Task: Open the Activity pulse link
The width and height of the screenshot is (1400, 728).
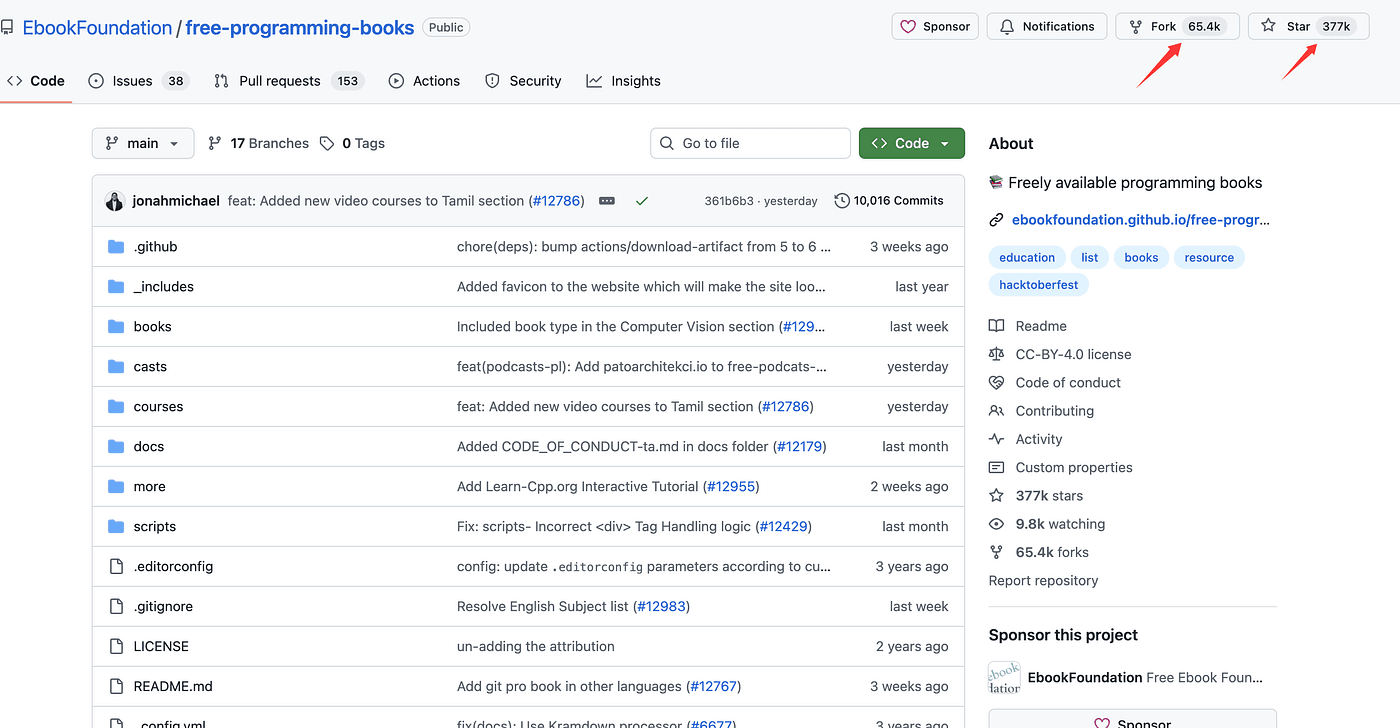Action: (1038, 439)
